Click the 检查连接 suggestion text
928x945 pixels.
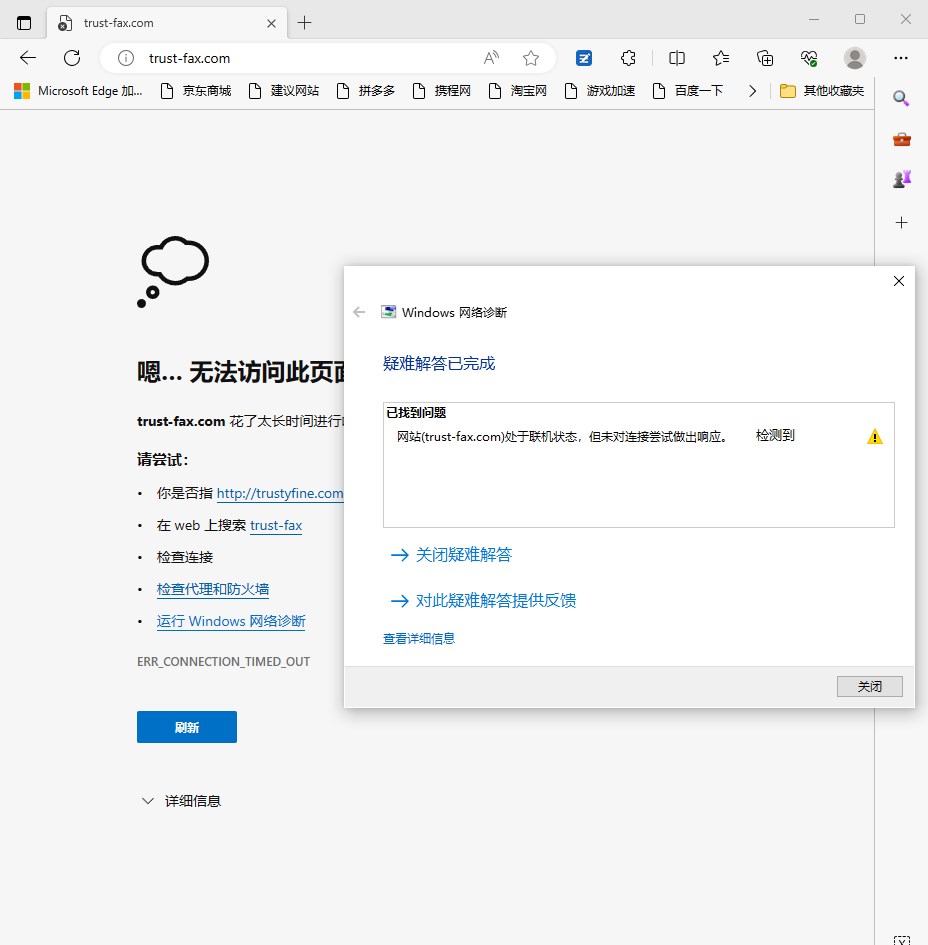click(x=185, y=557)
